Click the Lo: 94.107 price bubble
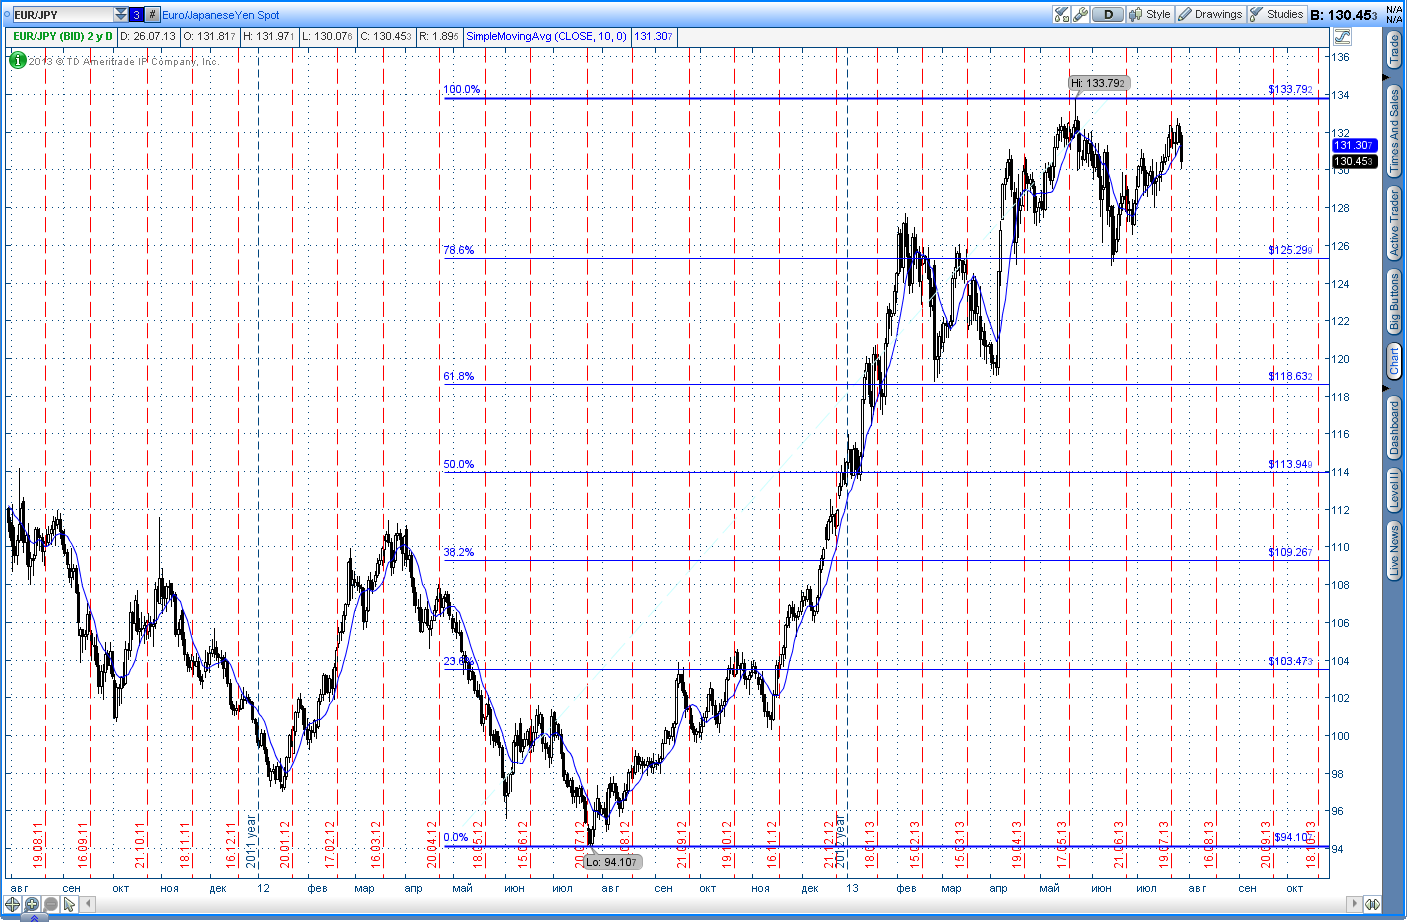This screenshot has width=1407, height=922. click(612, 862)
